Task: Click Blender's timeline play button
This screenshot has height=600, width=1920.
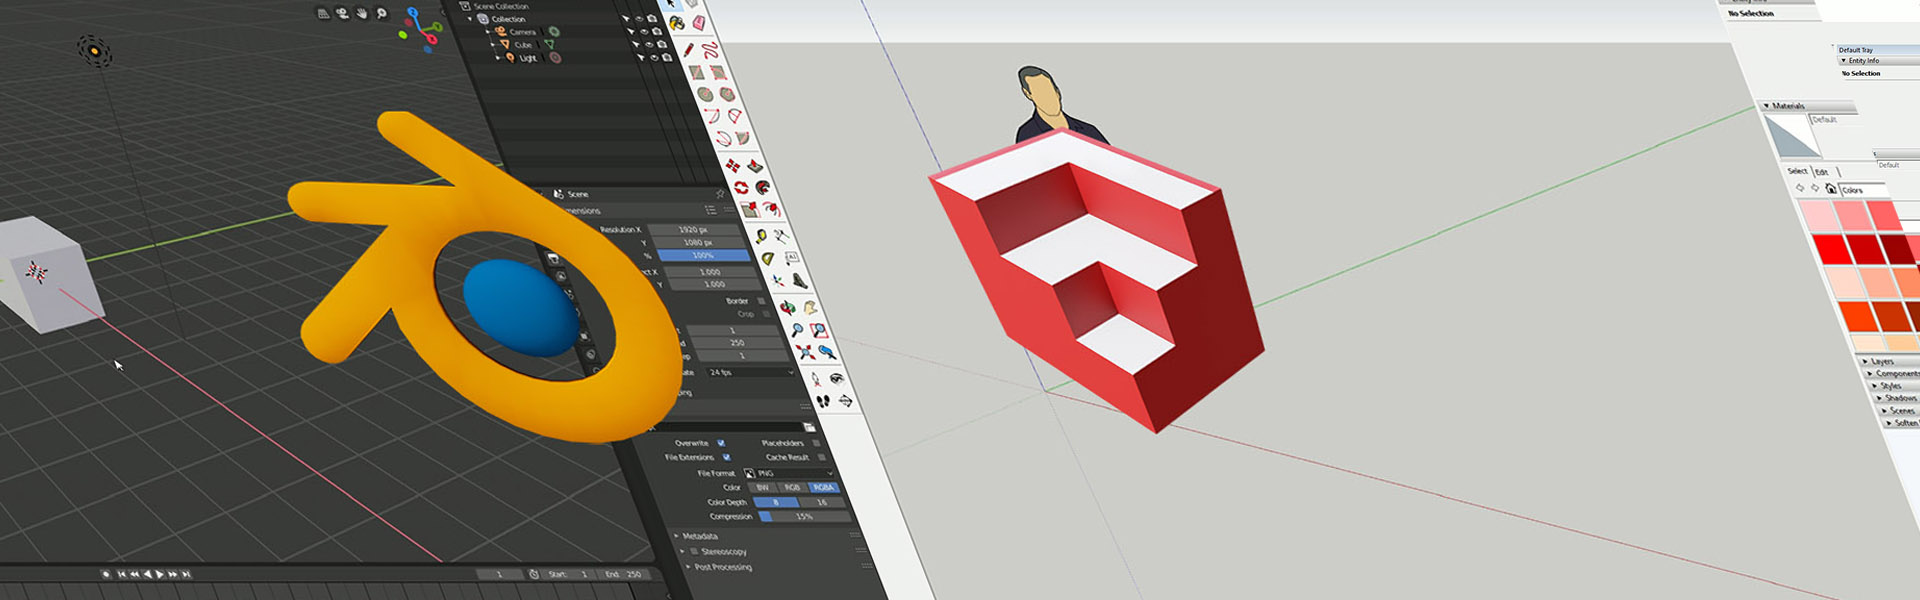Action: click(x=159, y=574)
